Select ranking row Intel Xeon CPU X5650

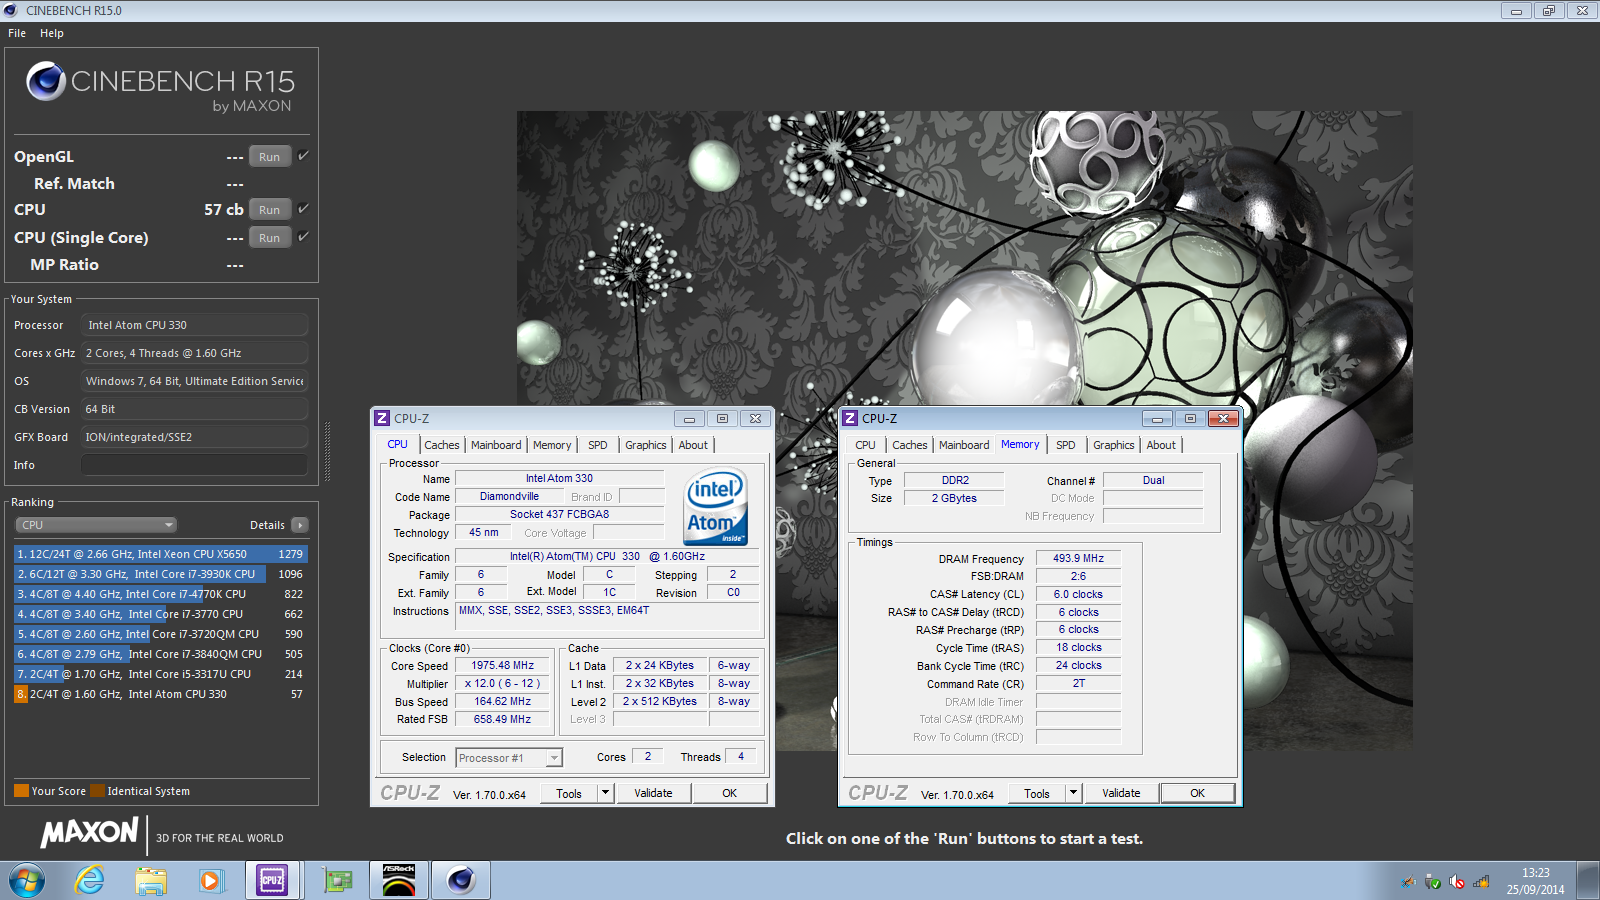click(160, 554)
